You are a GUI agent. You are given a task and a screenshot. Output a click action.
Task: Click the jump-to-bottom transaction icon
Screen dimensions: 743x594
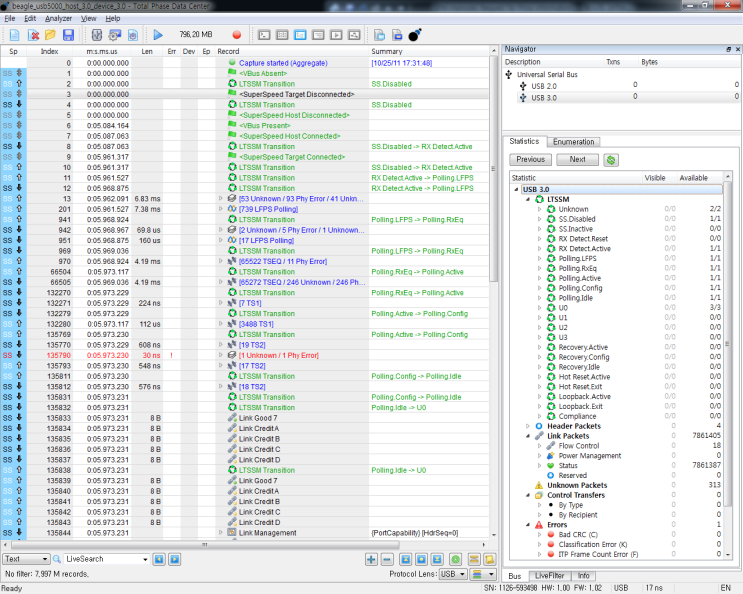pyautogui.click(x=437, y=559)
